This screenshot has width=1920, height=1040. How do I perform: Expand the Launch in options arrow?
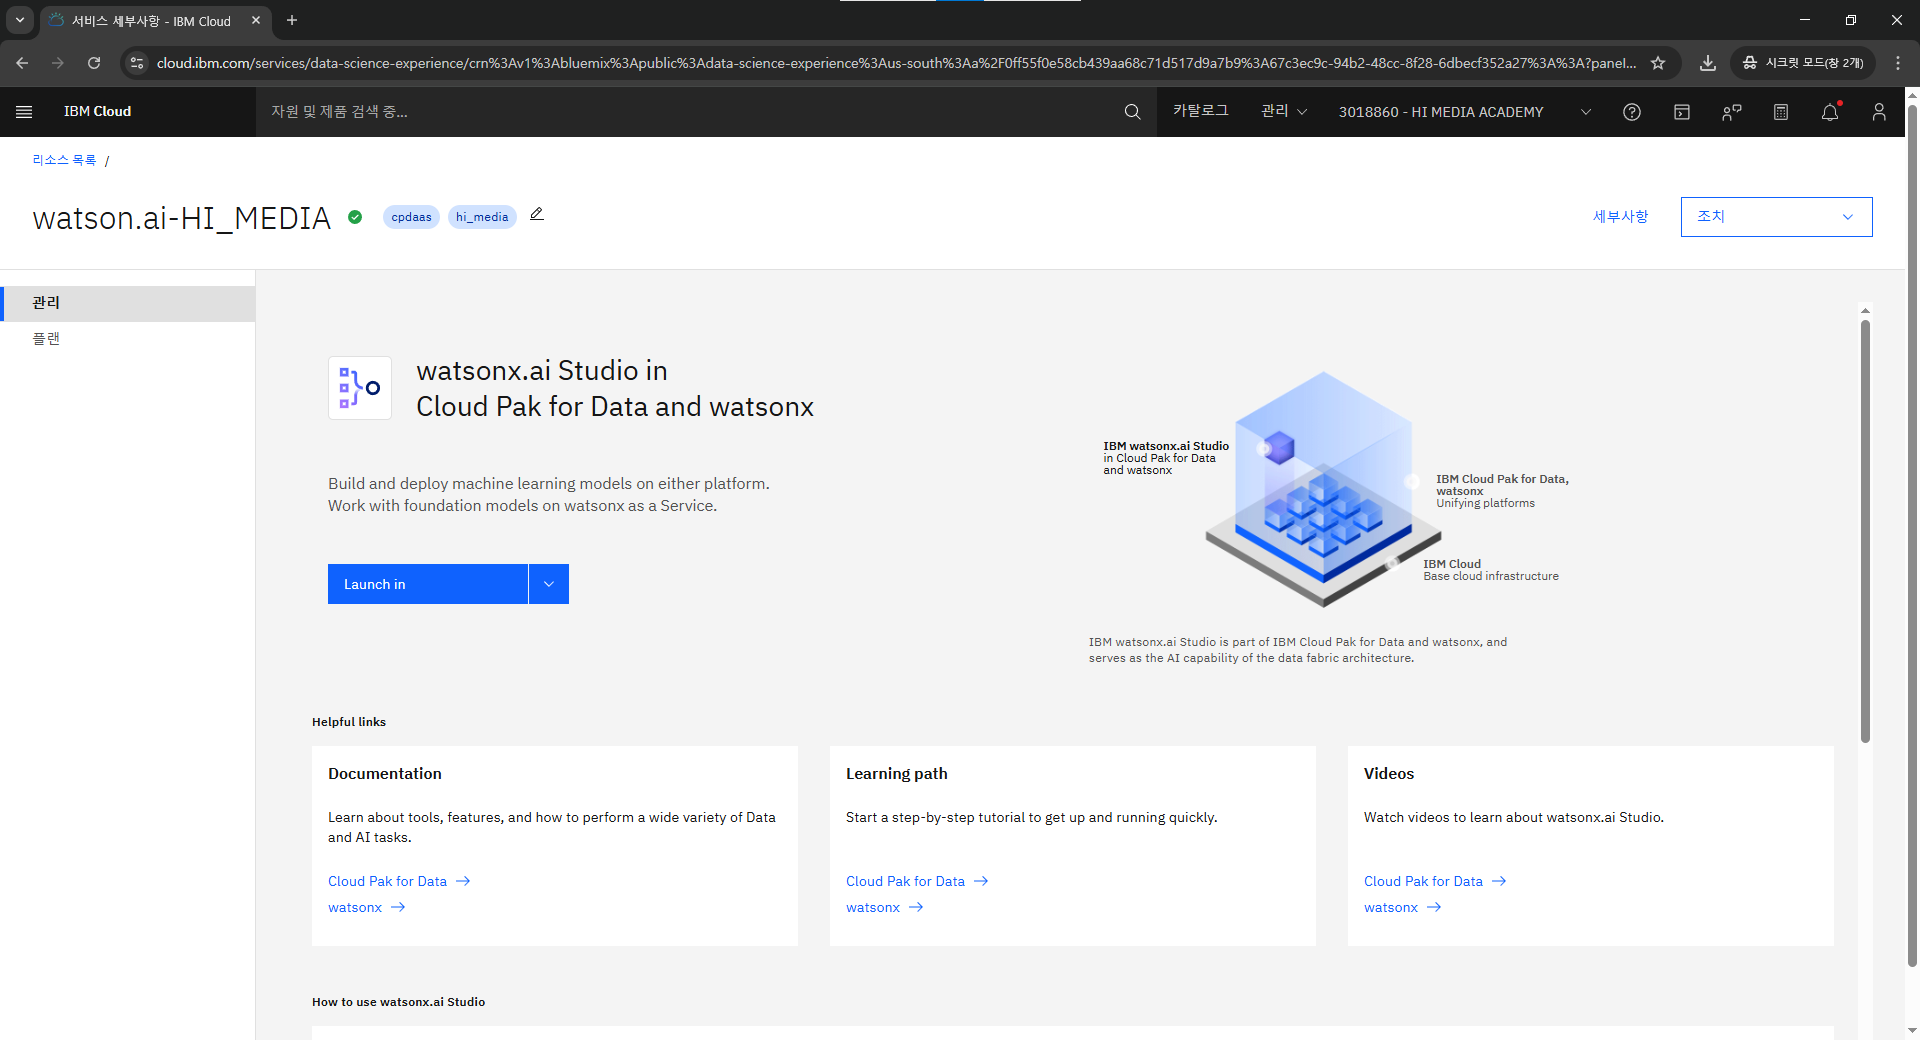coord(549,584)
